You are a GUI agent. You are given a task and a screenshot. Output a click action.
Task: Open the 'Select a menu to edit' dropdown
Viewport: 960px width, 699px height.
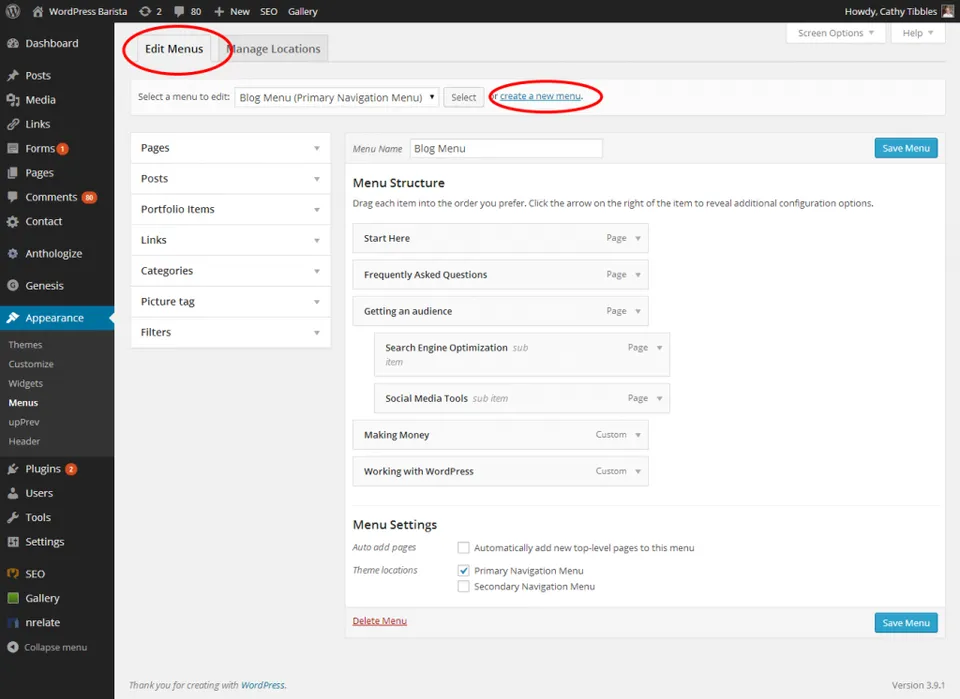click(x=336, y=97)
